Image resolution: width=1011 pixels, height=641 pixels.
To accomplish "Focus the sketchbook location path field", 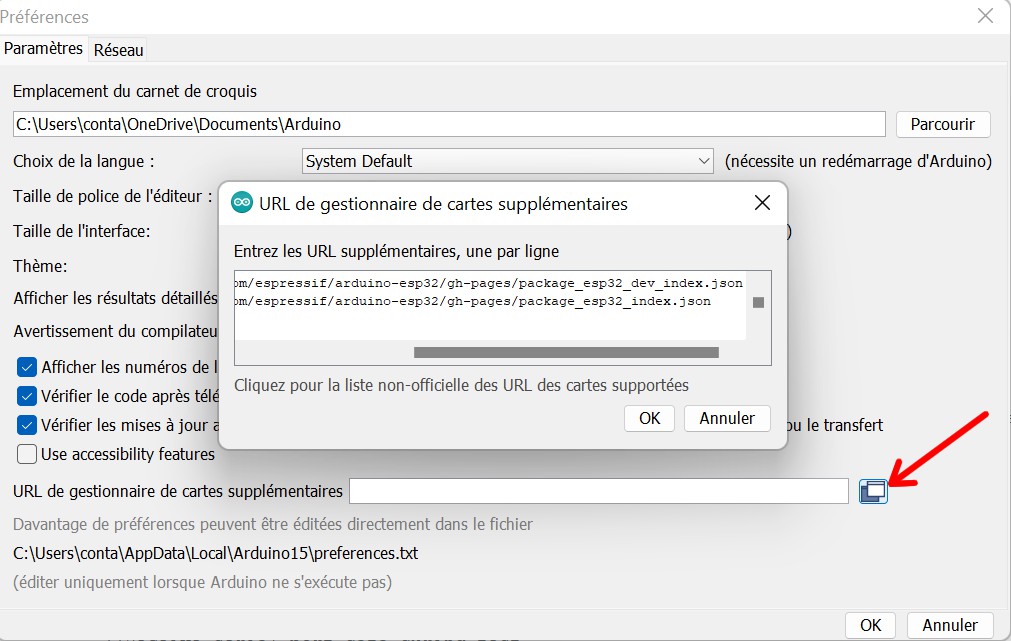I will 449,124.
